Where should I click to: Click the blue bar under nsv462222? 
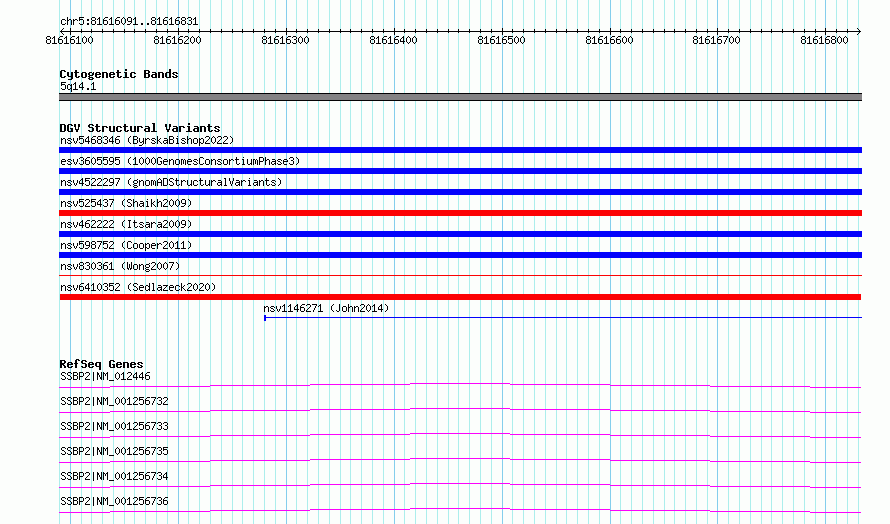(x=460, y=234)
